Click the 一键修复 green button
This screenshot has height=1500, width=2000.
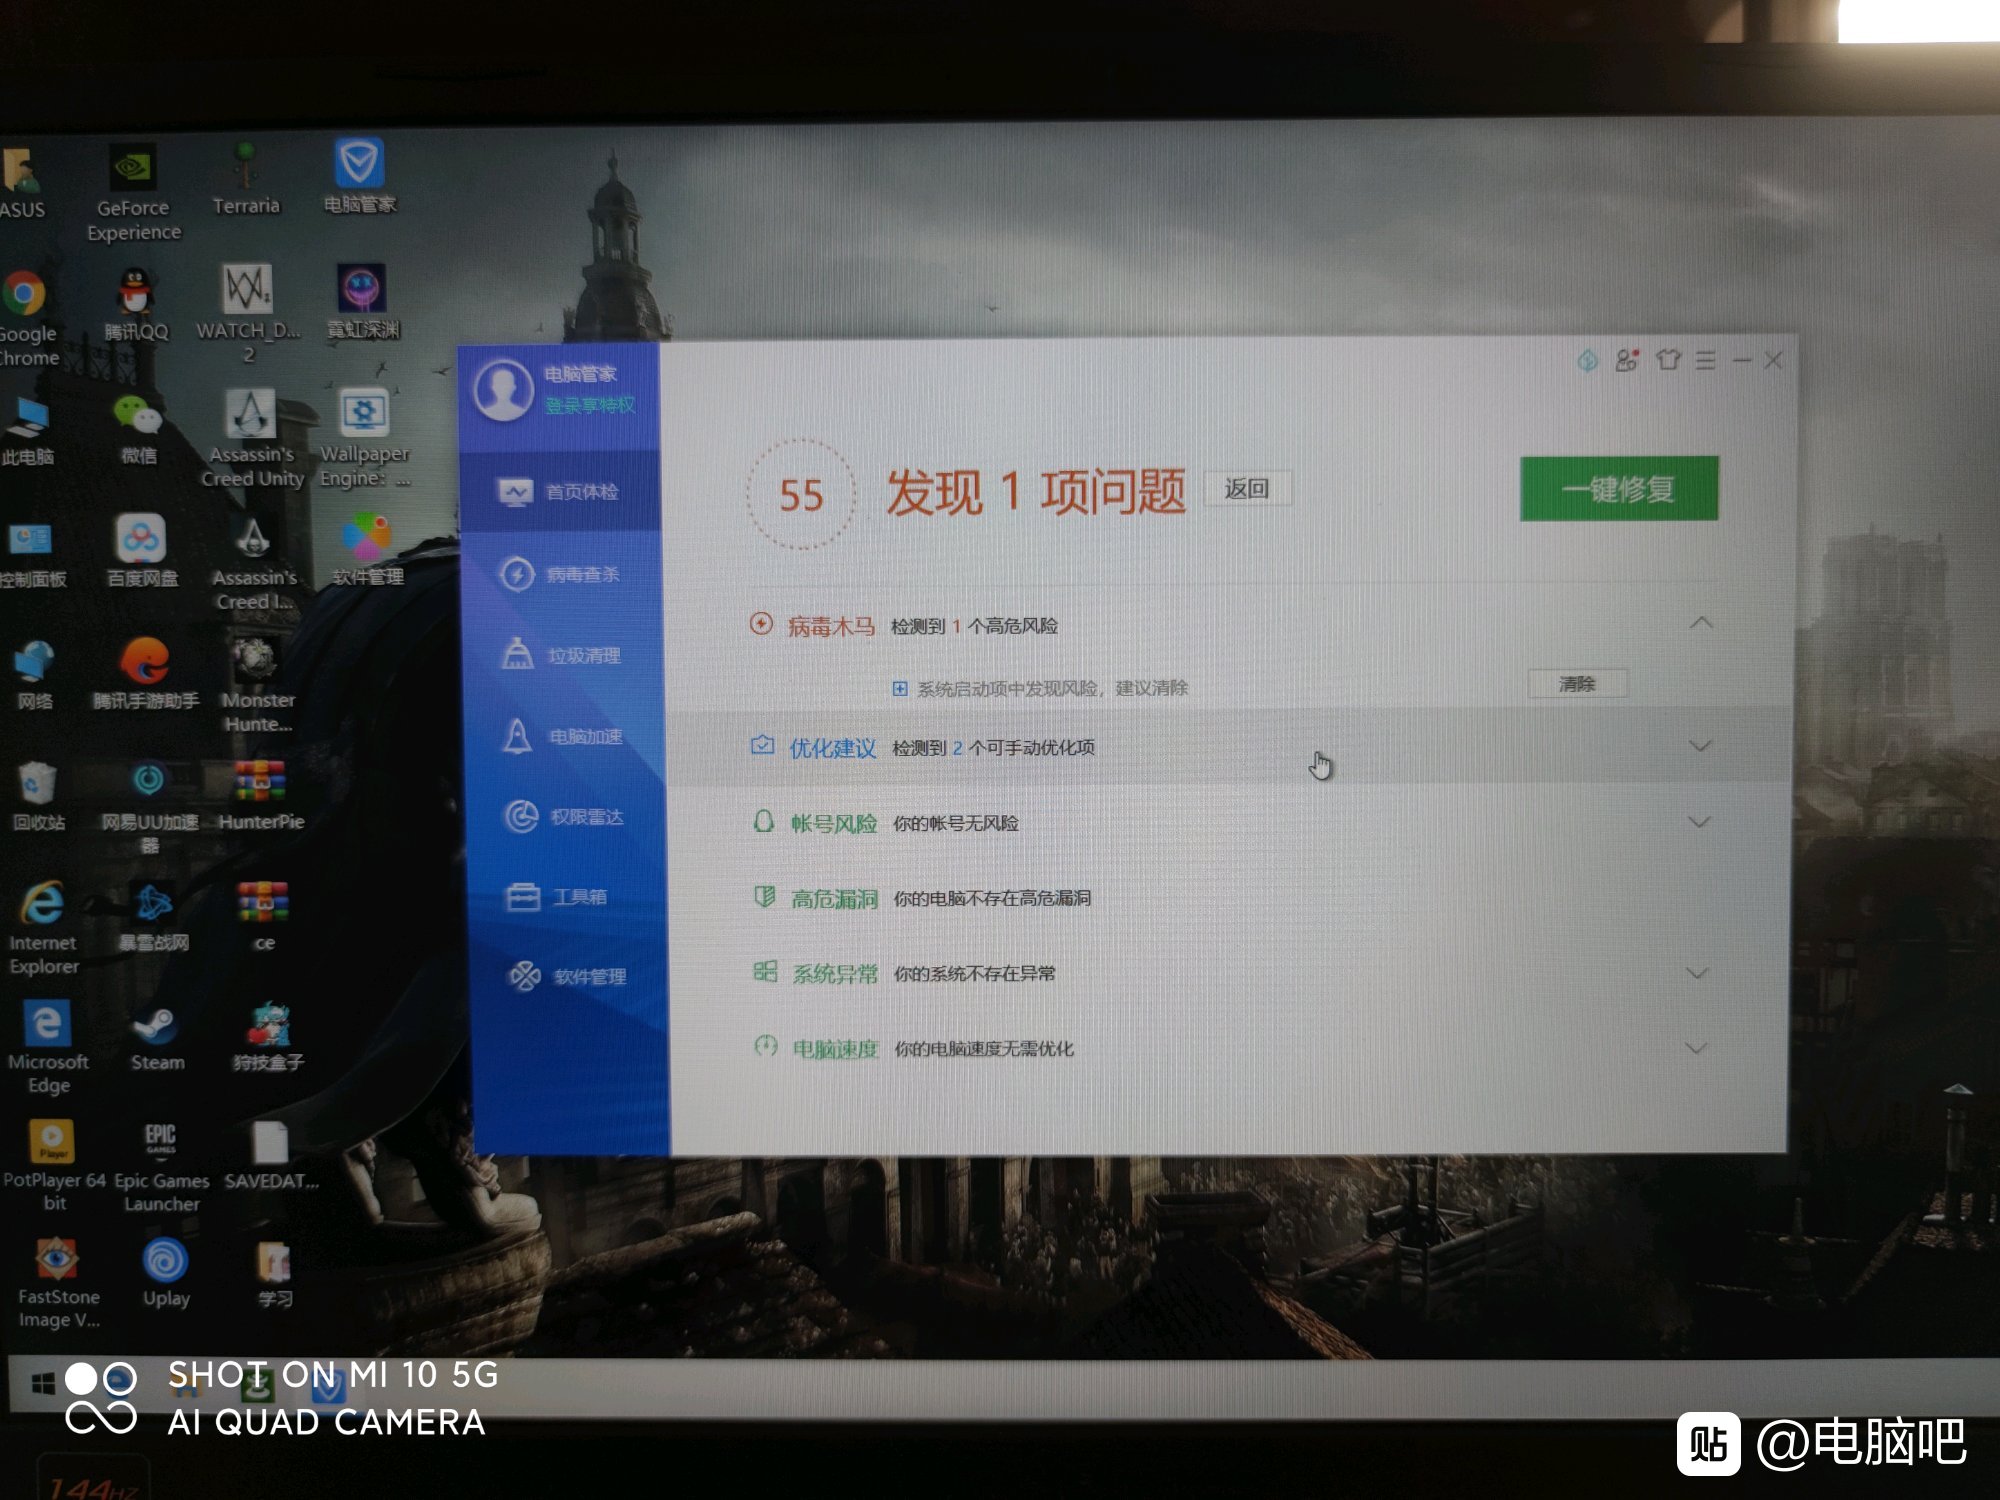pos(1619,489)
